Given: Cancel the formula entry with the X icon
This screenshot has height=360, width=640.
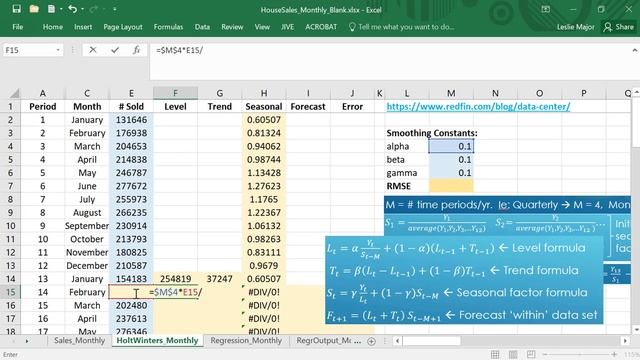Looking at the screenshot, I should pos(93,50).
